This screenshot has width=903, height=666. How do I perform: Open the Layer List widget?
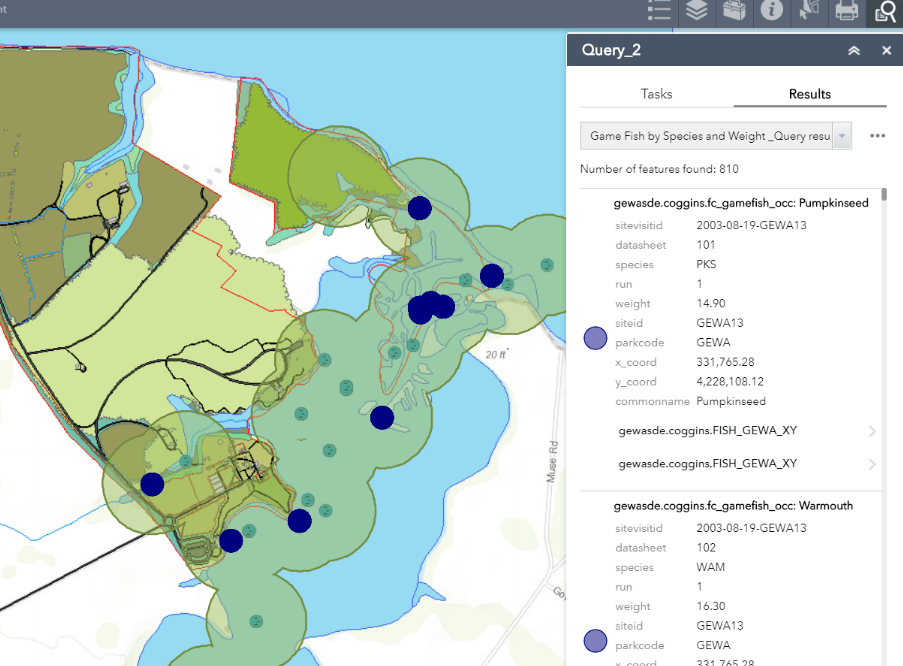[x=697, y=11]
